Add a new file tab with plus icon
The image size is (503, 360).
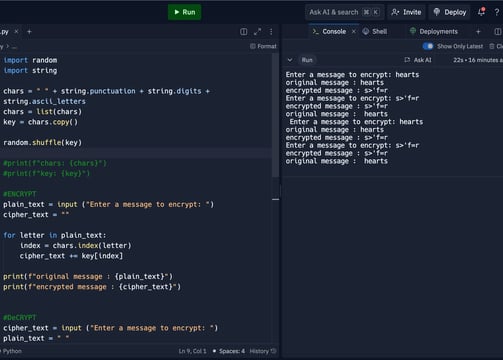click(29, 32)
